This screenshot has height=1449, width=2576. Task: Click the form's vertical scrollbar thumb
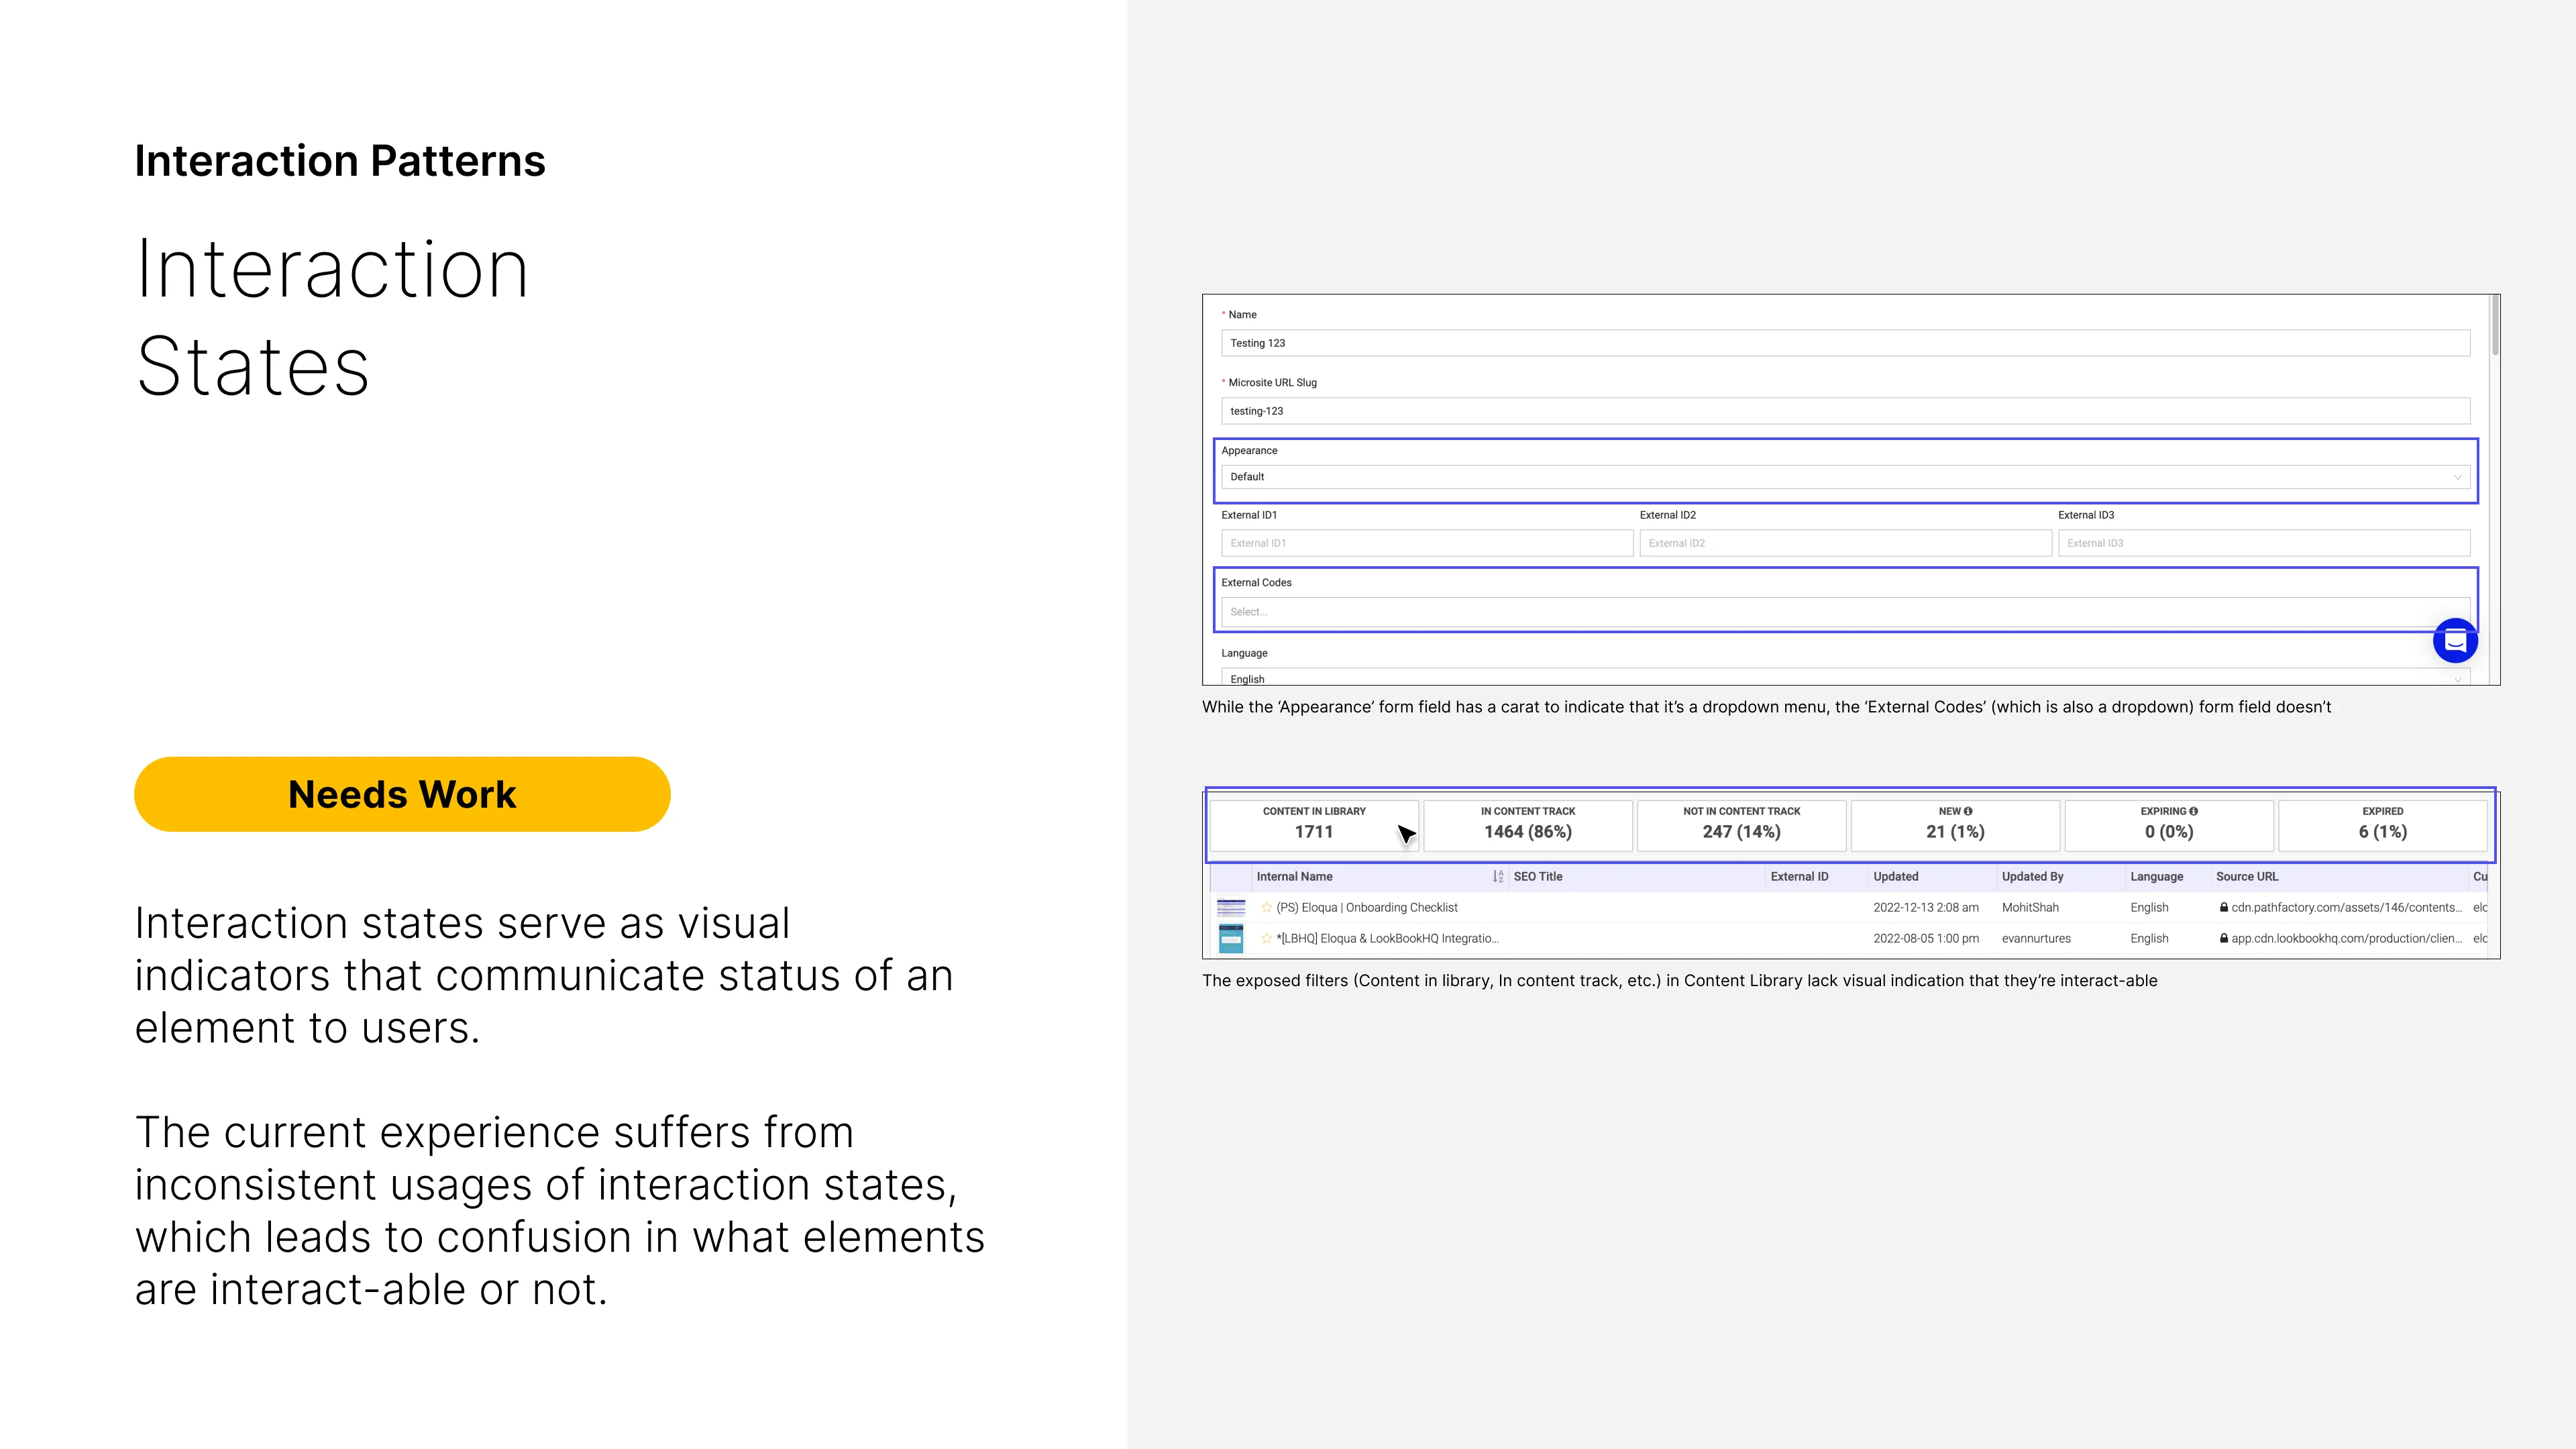point(2495,325)
